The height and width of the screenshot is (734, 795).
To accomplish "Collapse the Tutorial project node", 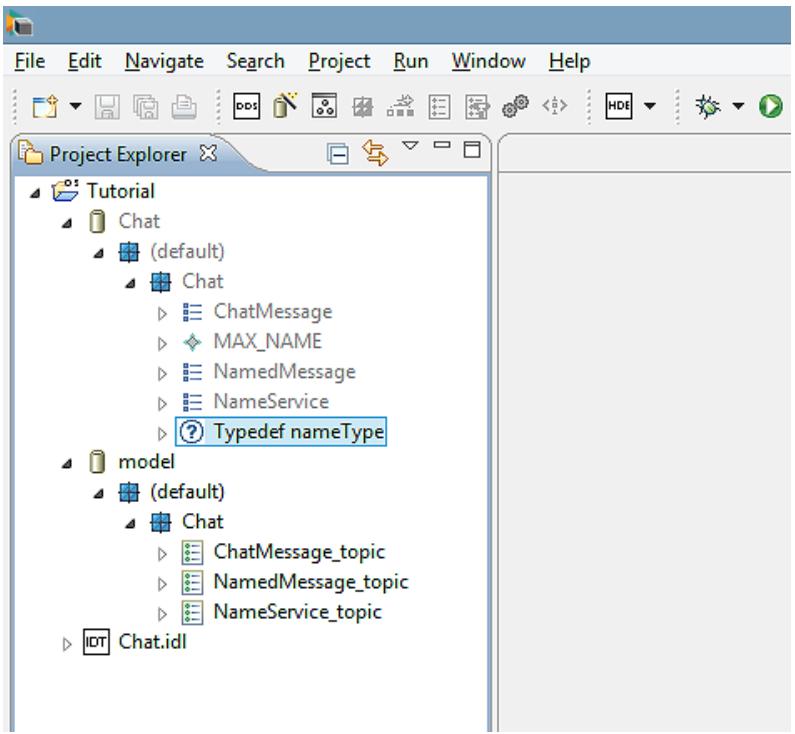I will [x=35, y=193].
